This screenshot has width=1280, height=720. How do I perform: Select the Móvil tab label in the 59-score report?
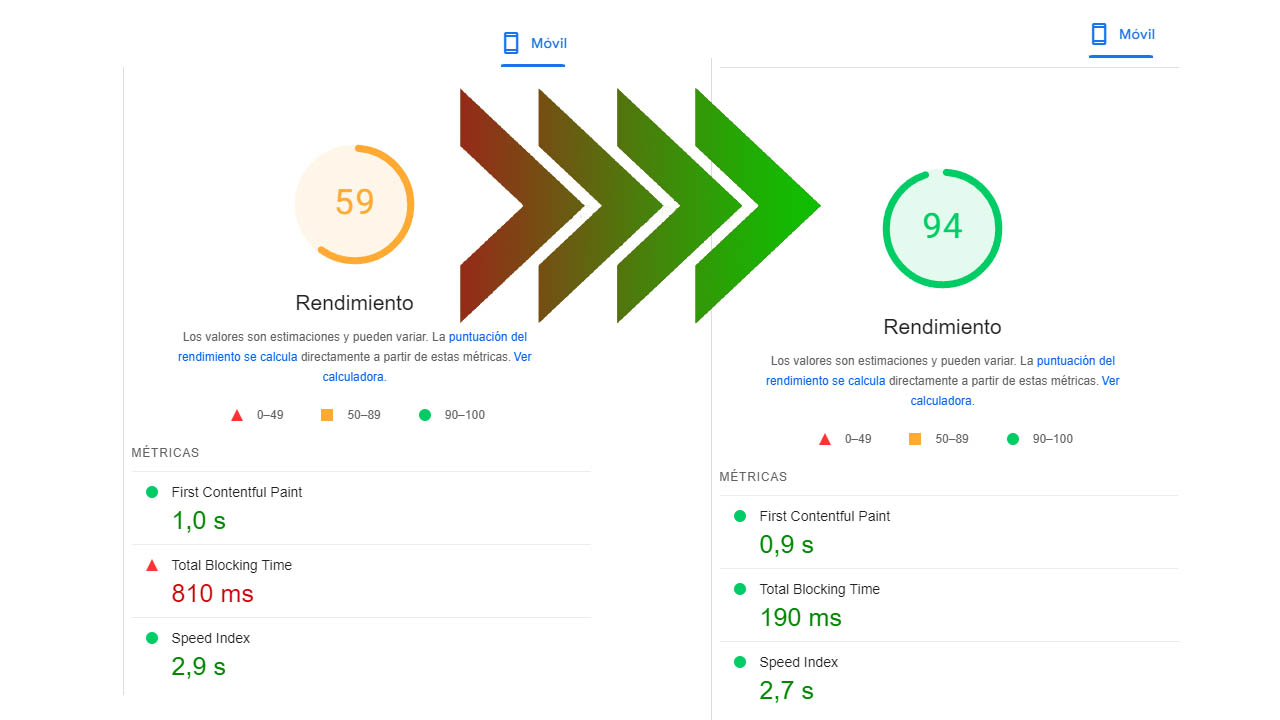click(549, 43)
